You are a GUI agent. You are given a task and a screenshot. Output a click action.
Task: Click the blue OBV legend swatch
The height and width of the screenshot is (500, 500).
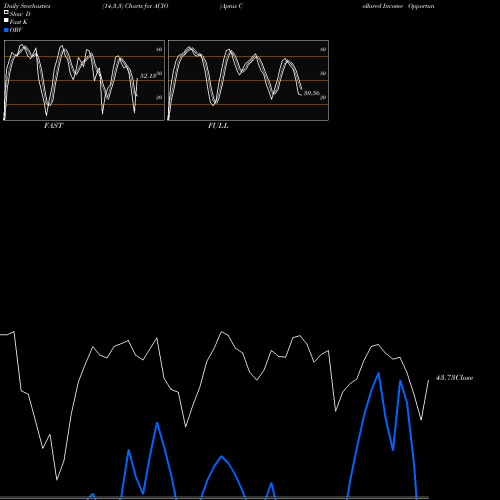6,30
